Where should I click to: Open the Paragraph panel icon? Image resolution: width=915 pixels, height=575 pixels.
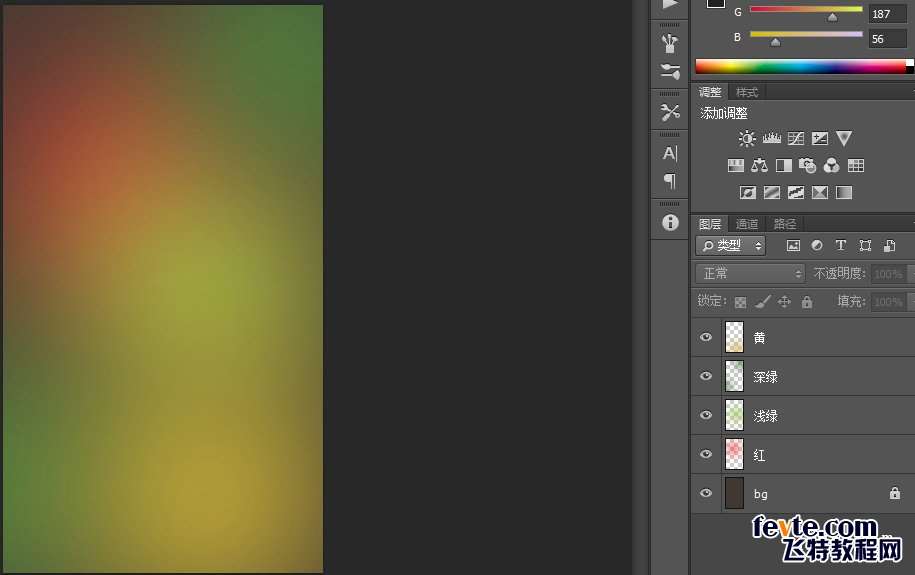[670, 181]
